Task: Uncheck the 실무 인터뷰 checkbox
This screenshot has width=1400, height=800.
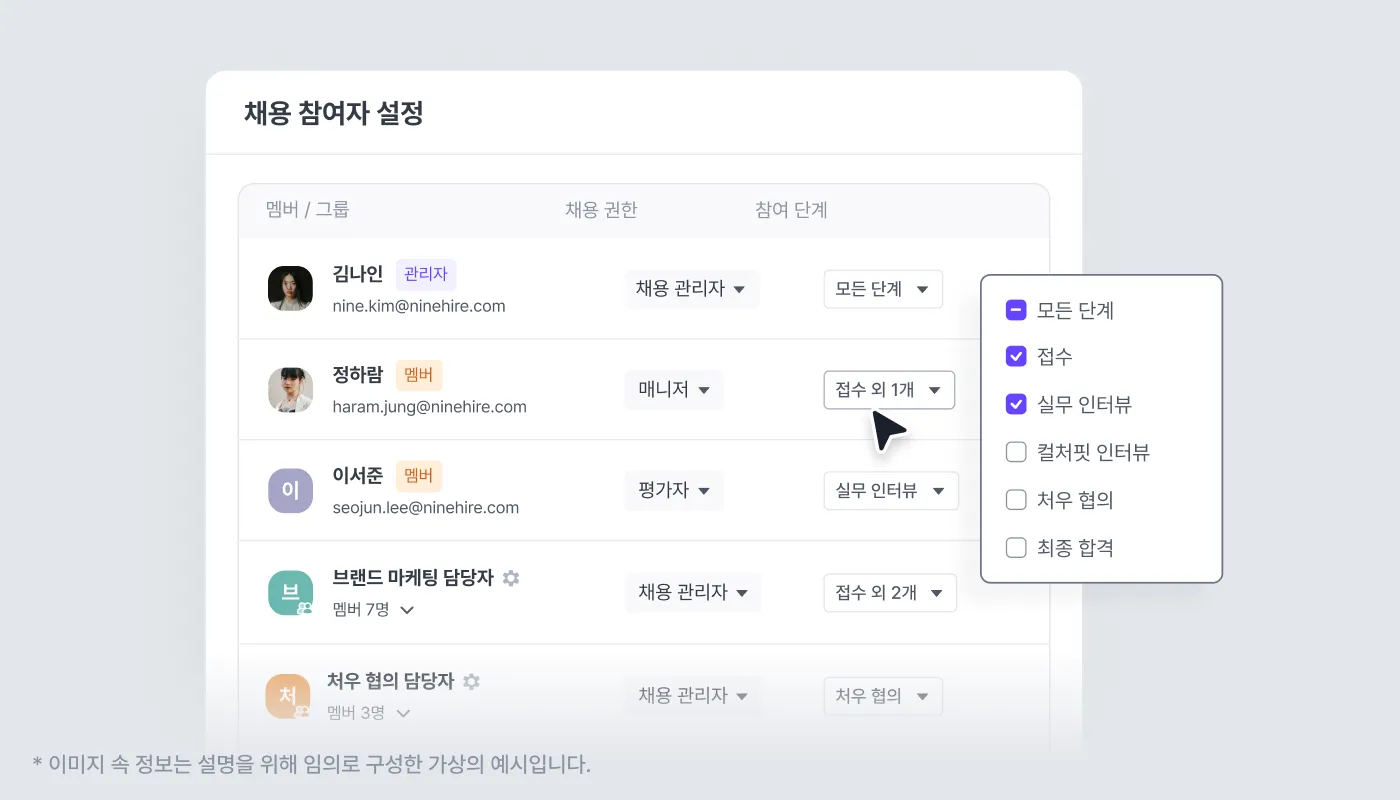Action: pos(1016,404)
